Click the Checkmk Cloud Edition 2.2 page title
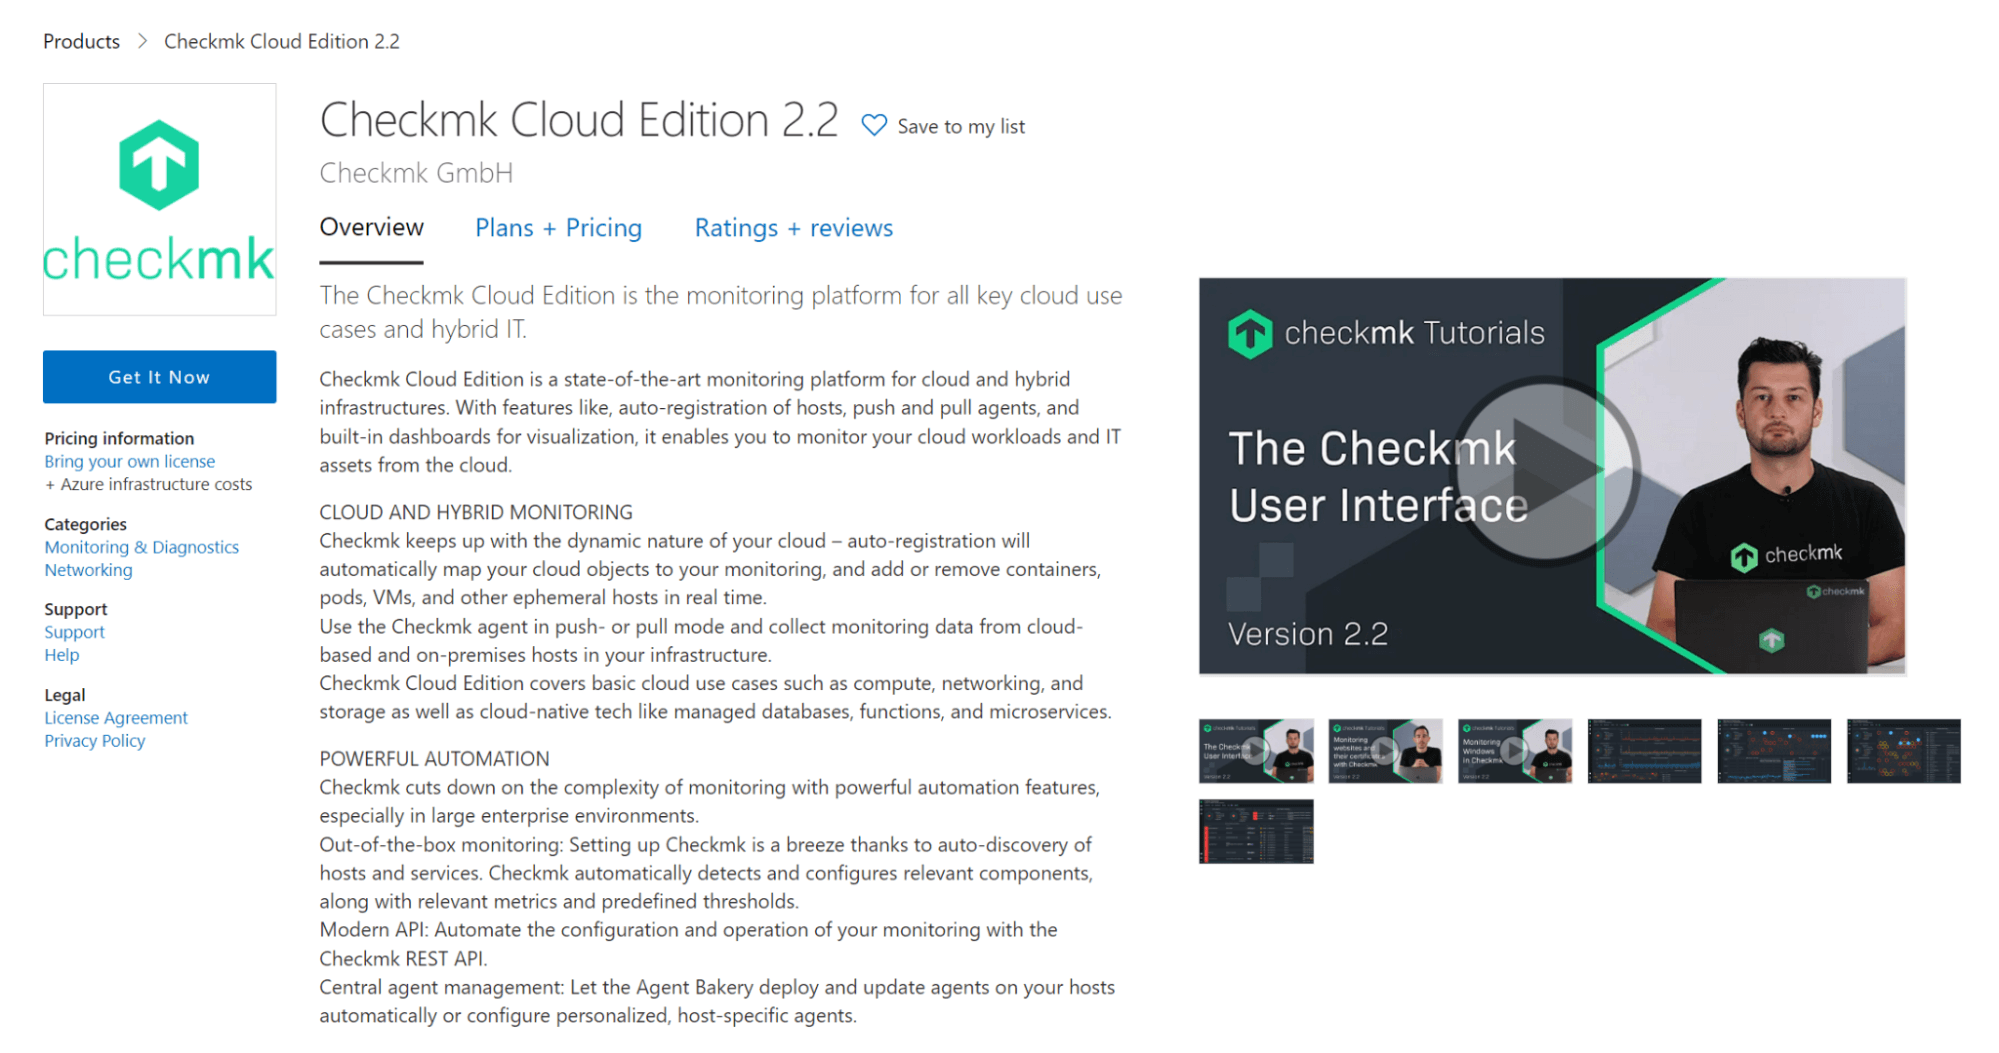 coord(579,120)
